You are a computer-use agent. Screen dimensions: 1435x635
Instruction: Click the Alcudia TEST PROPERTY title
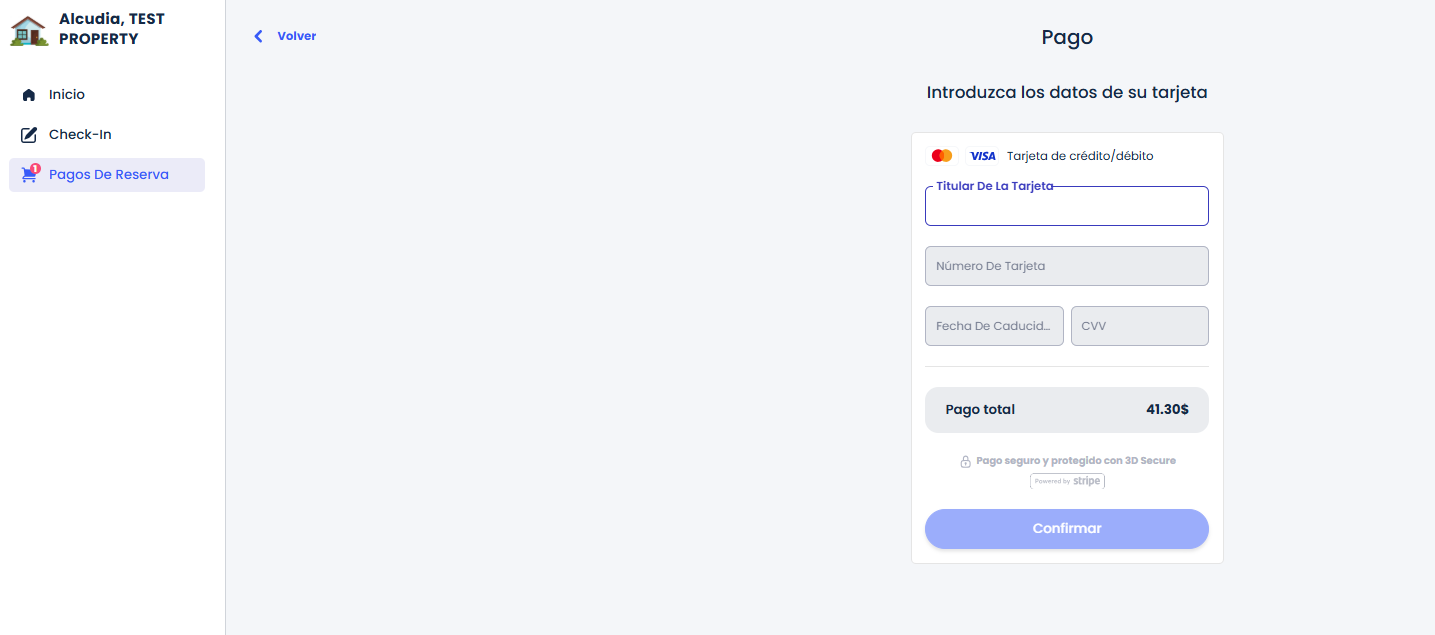(111, 29)
